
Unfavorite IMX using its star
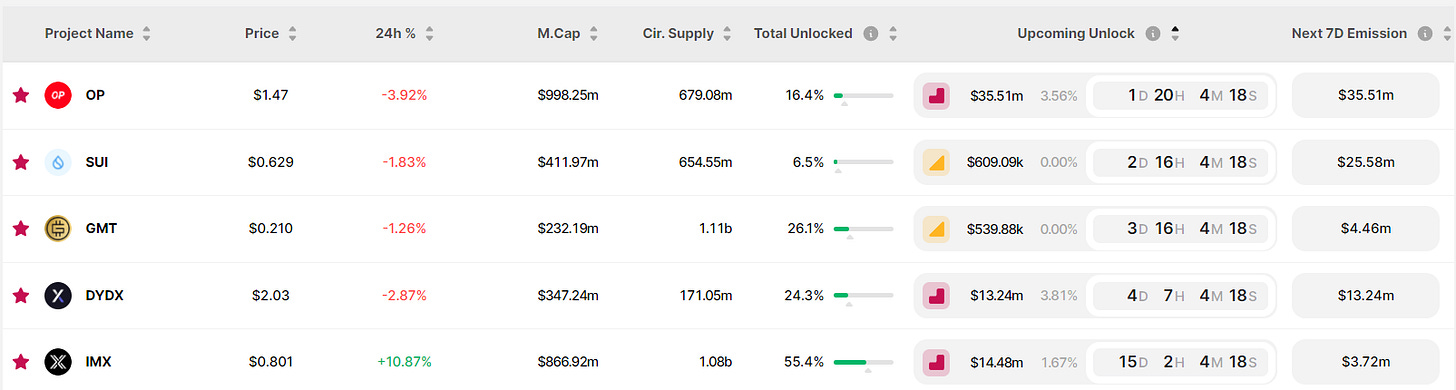[x=20, y=361]
